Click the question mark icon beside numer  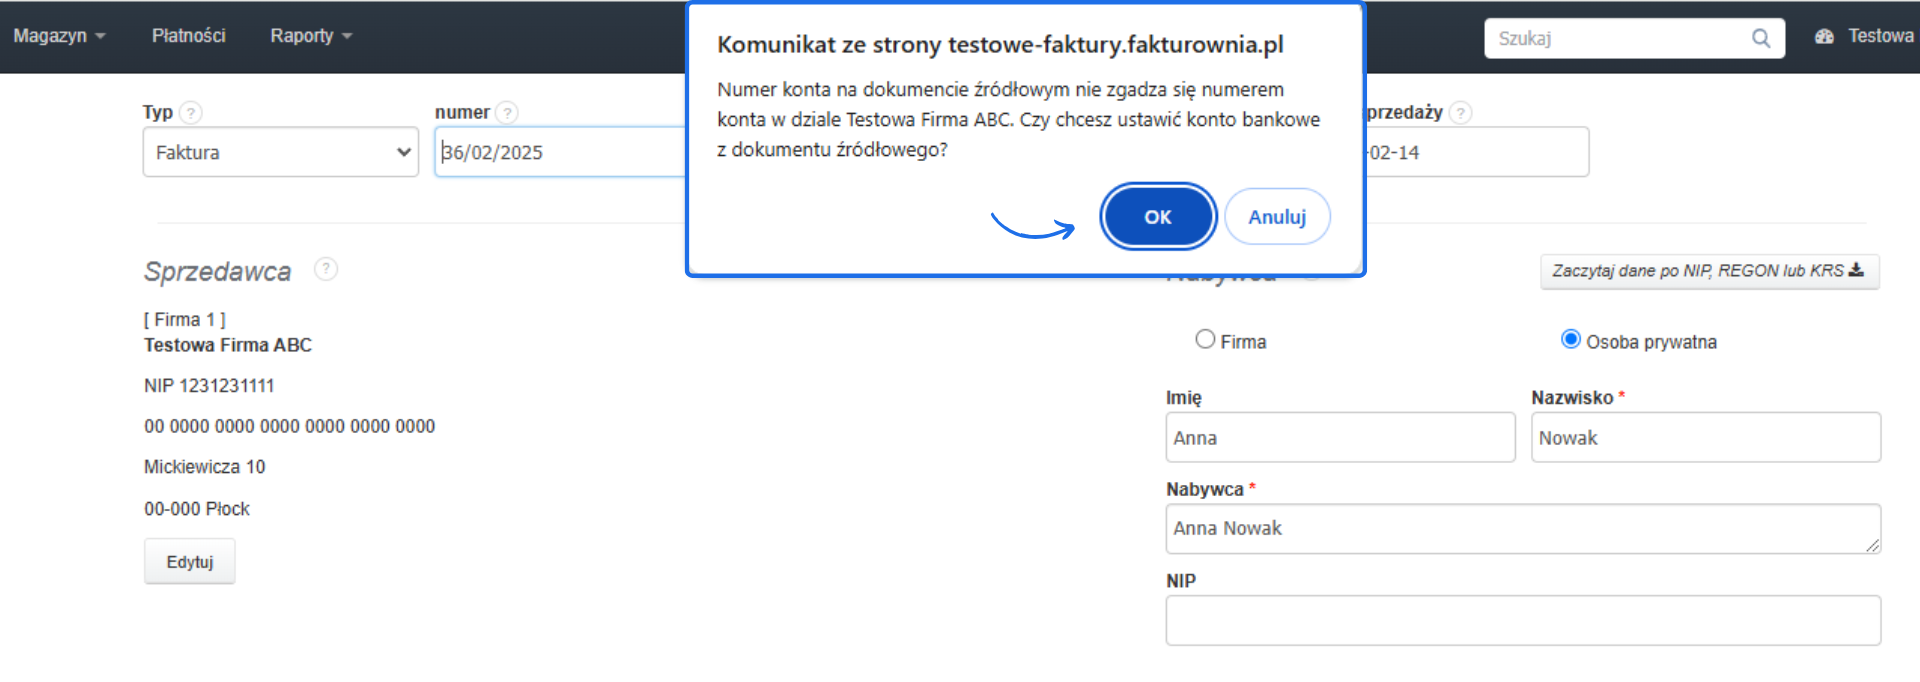(x=508, y=112)
